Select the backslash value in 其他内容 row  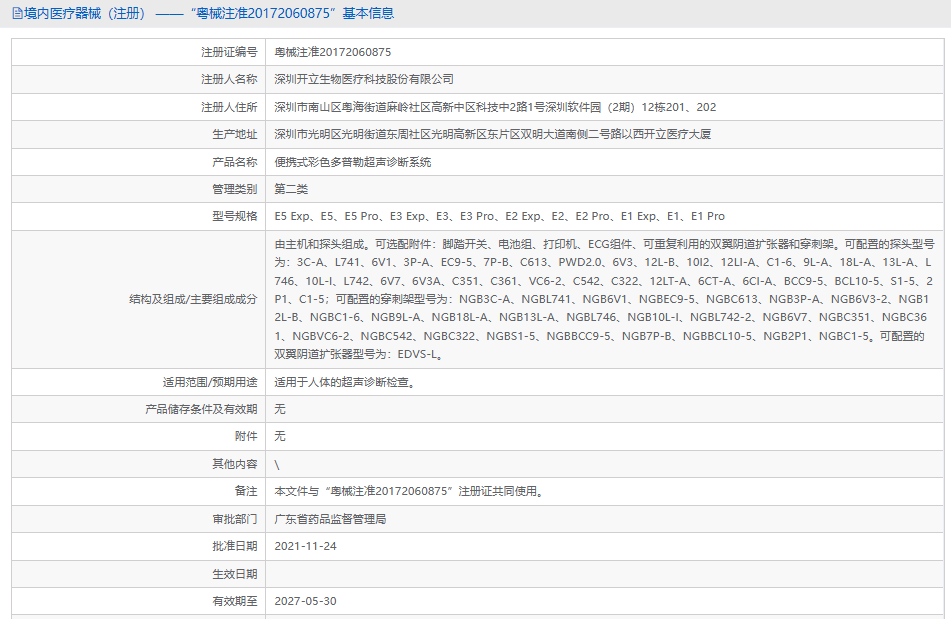(277, 465)
